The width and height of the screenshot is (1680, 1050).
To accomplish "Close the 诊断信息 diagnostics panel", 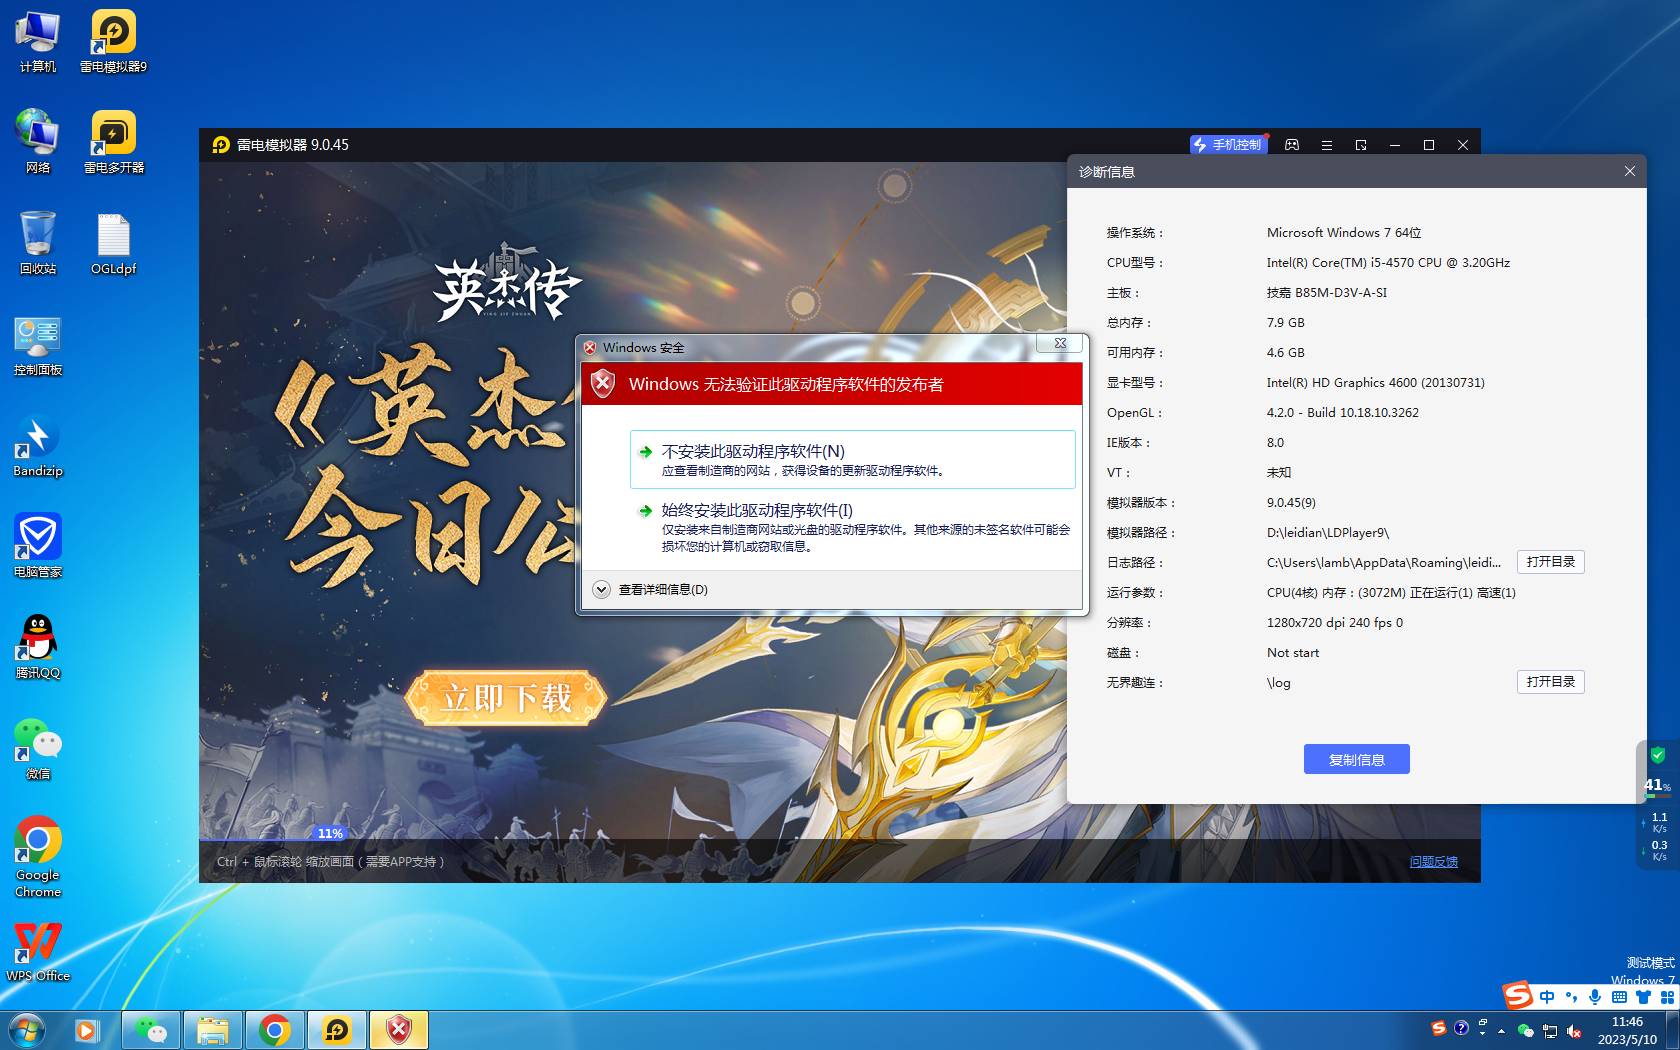I will (1629, 172).
